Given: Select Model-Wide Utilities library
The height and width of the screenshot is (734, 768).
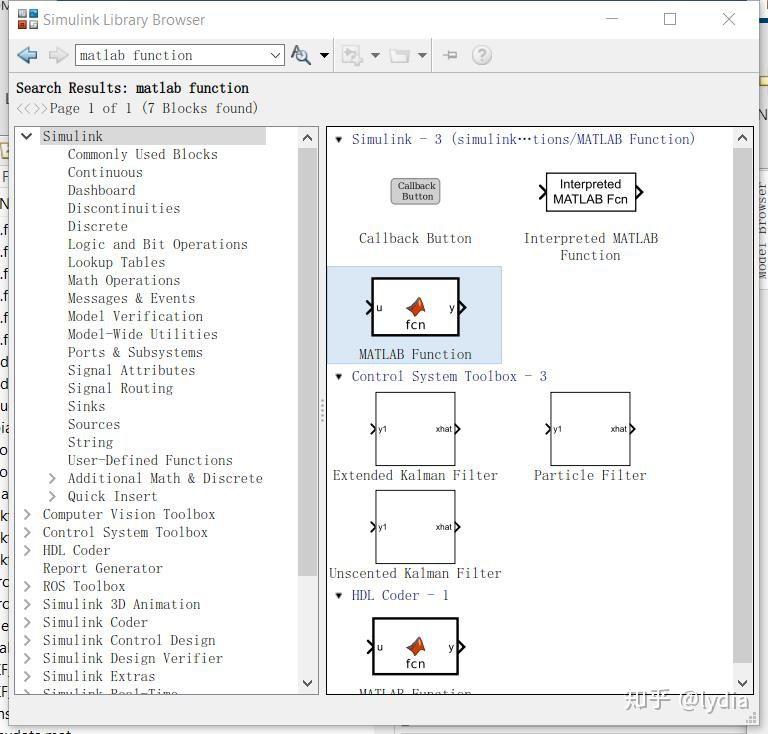Looking at the screenshot, I should 143,334.
